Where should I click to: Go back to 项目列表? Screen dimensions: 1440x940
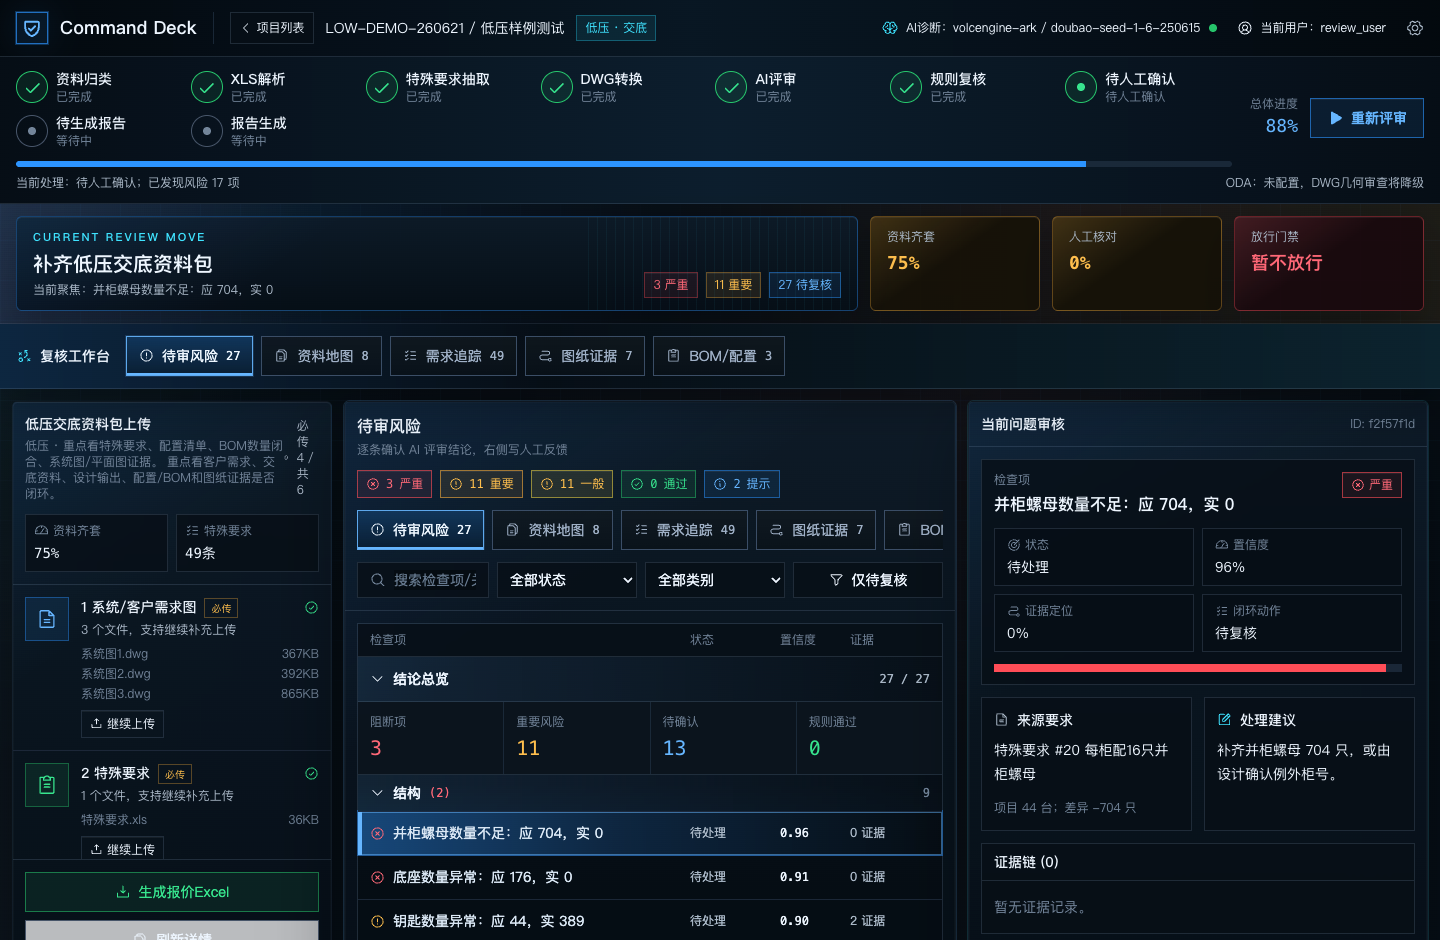(x=272, y=28)
